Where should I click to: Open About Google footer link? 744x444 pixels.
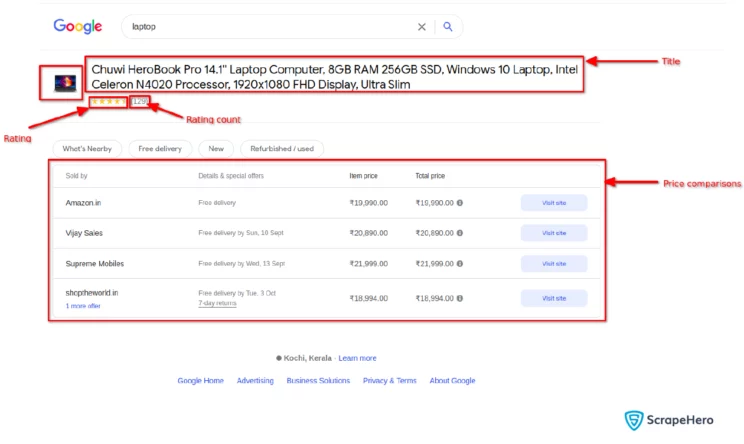click(x=452, y=380)
